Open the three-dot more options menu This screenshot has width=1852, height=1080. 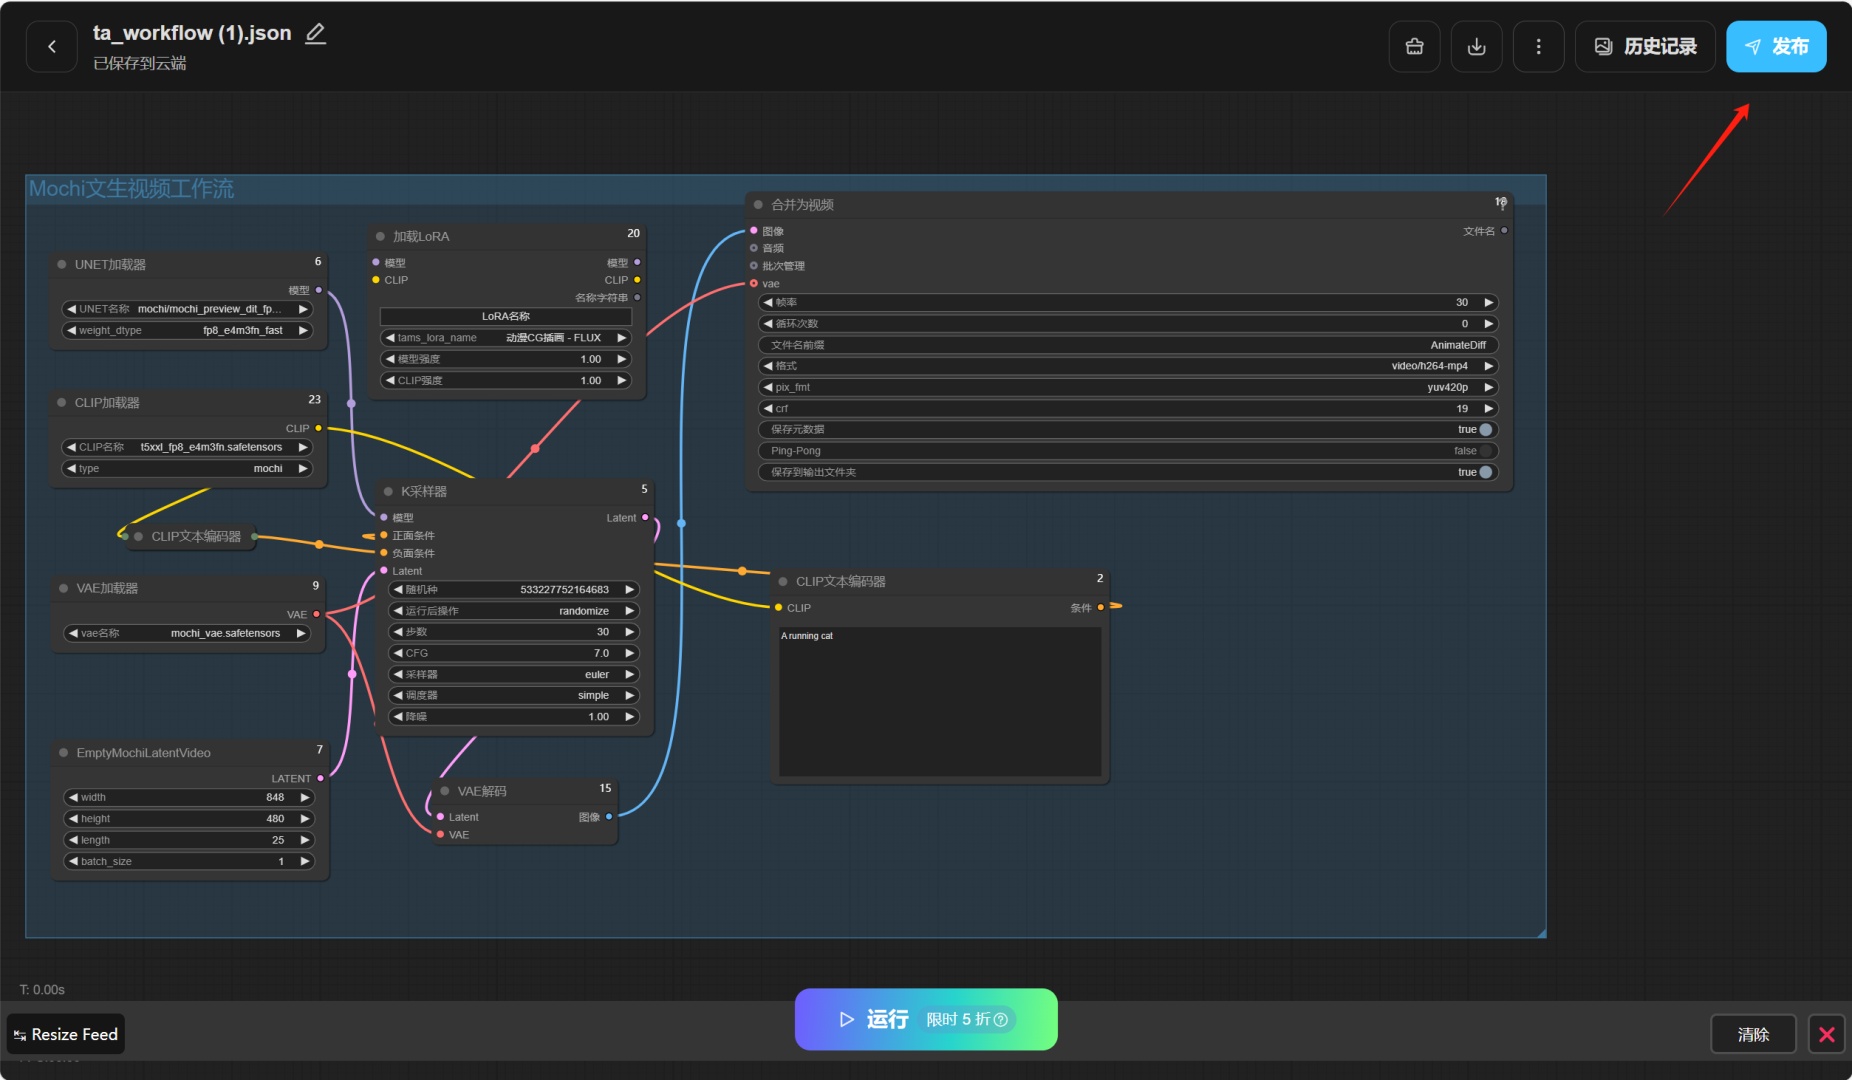pyautogui.click(x=1538, y=46)
